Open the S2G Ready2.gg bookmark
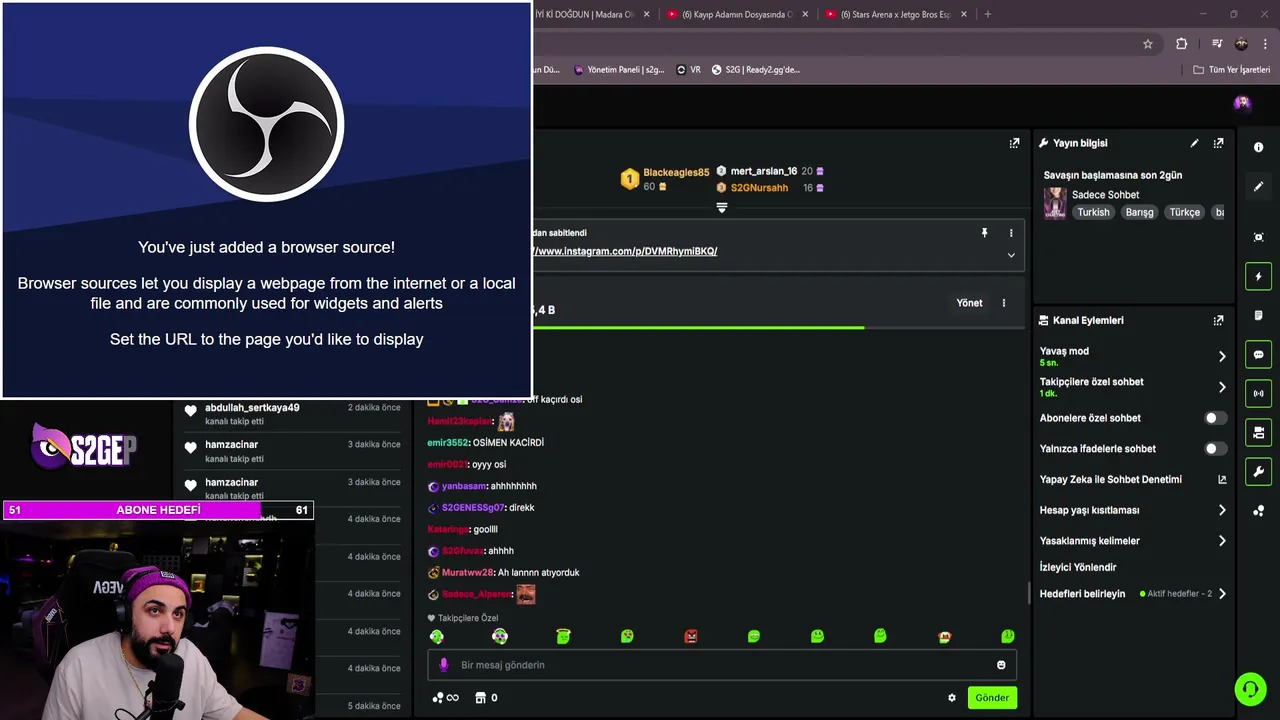 click(x=755, y=70)
